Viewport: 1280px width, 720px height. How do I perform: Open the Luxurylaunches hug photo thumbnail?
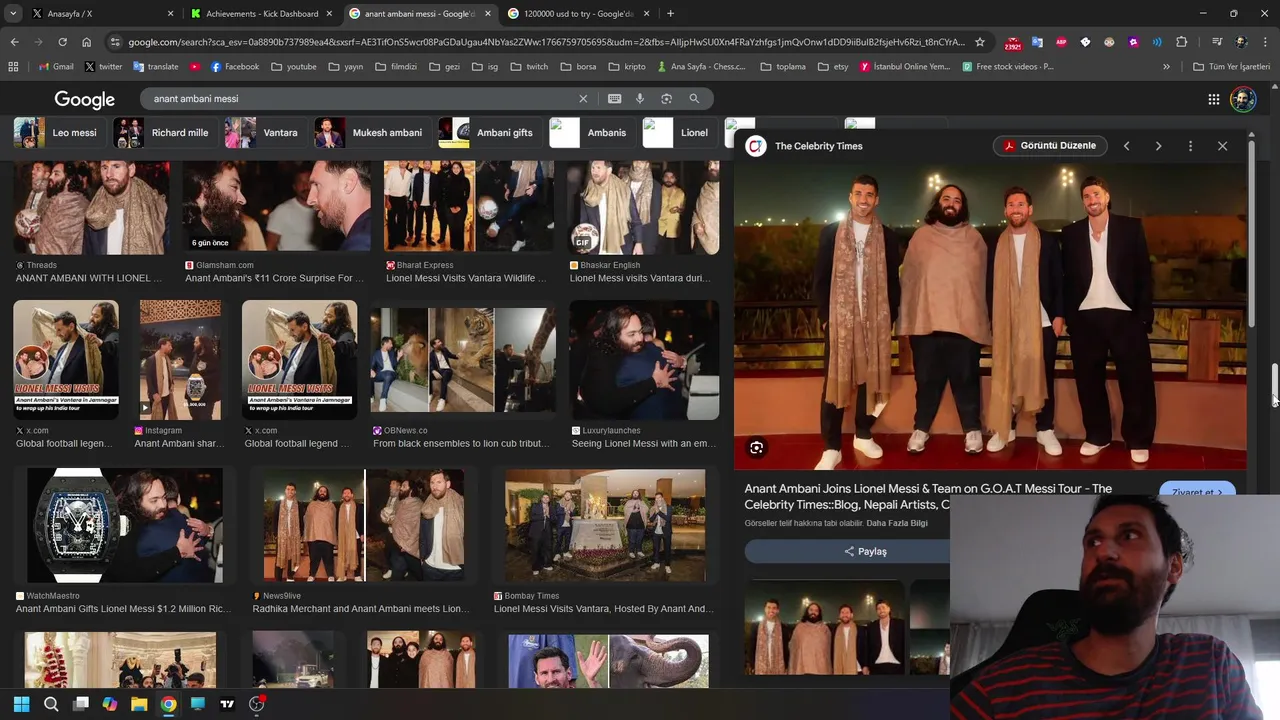click(644, 360)
